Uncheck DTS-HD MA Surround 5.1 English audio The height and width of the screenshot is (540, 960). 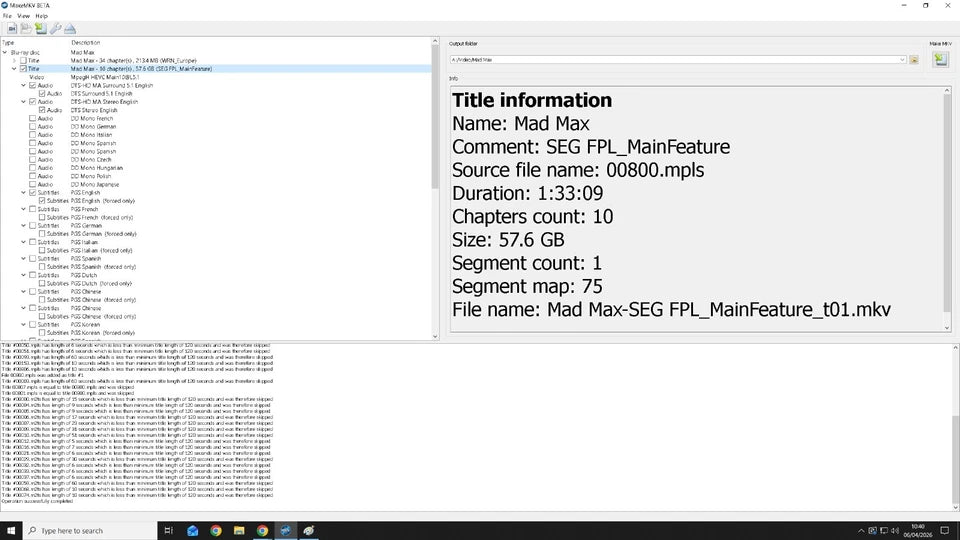pos(32,85)
